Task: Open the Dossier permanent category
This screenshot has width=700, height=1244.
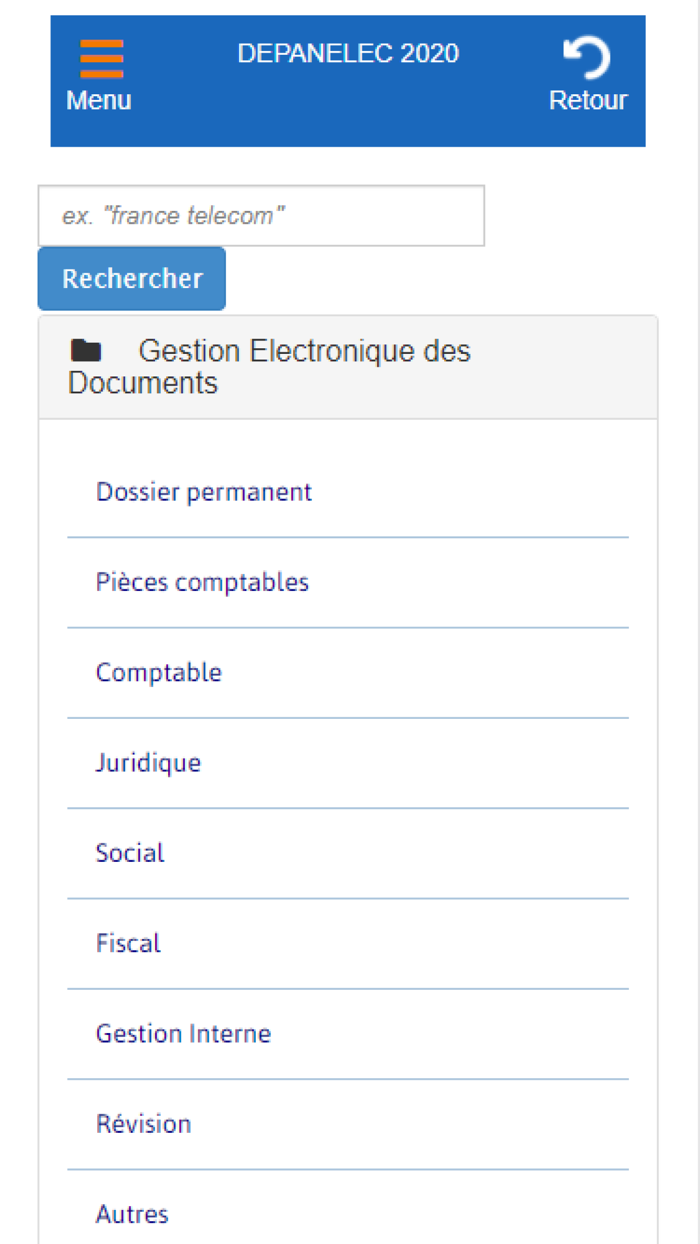Action: (x=204, y=492)
